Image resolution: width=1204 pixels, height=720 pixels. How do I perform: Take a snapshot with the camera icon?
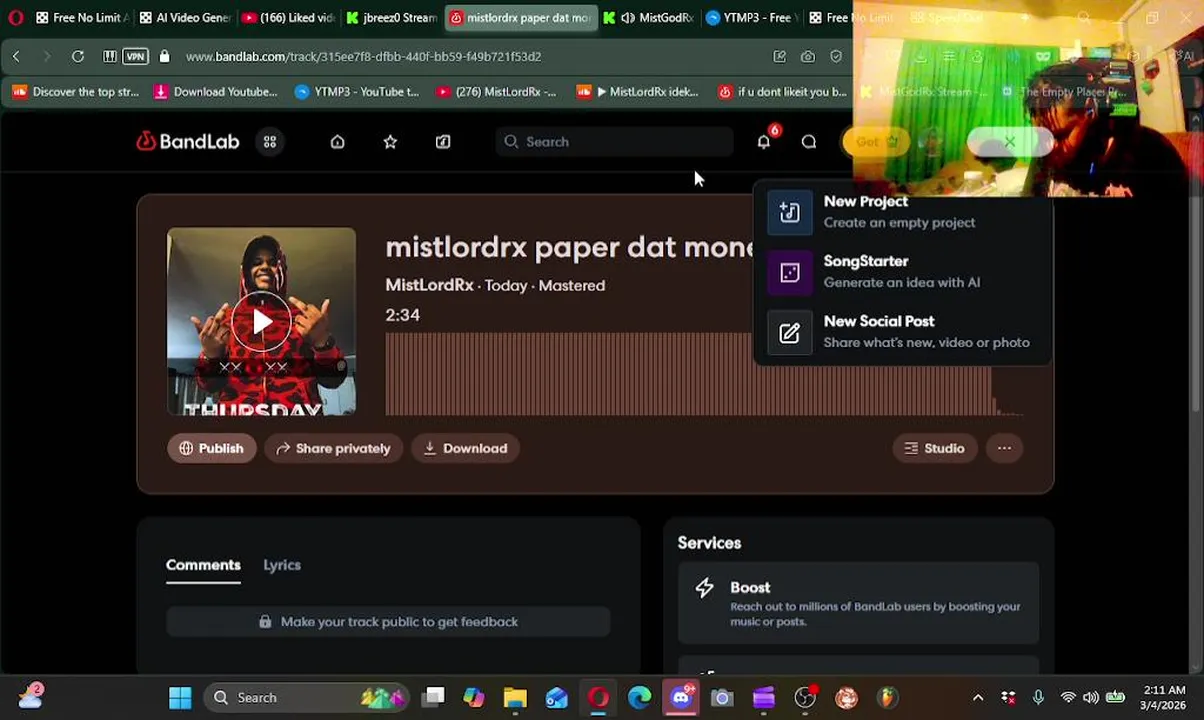click(808, 57)
